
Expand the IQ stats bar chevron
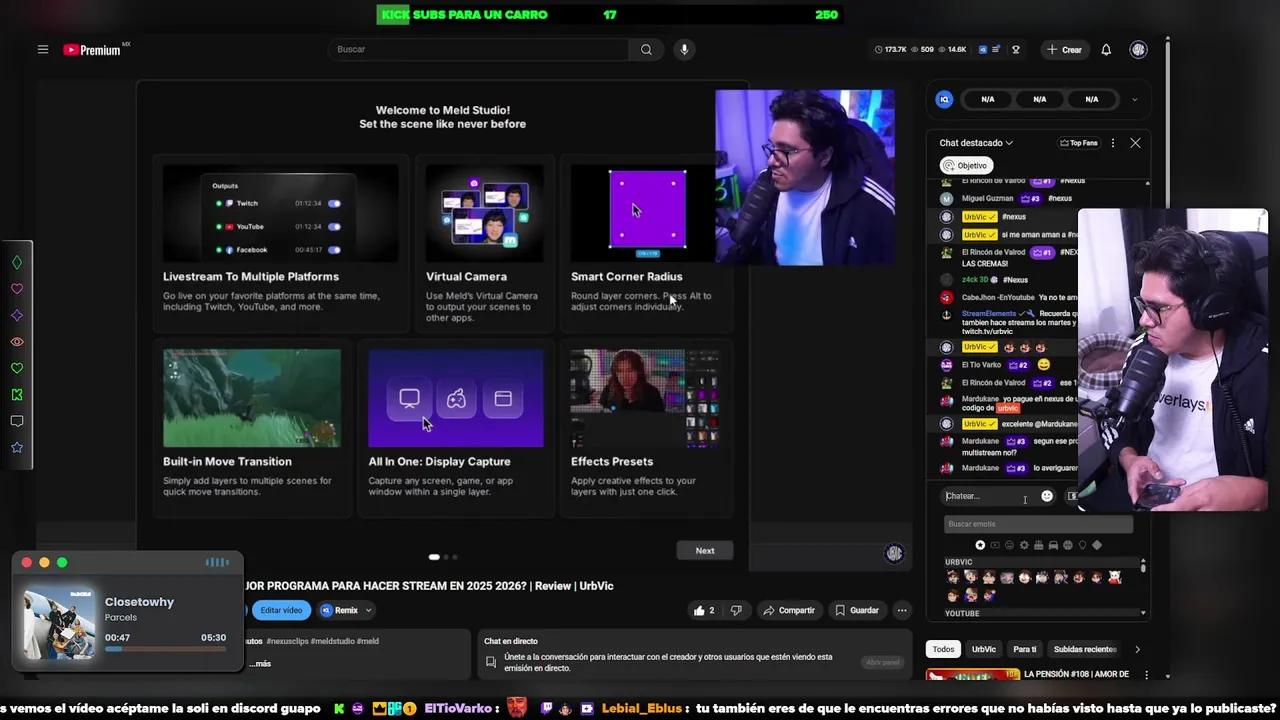[1134, 99]
